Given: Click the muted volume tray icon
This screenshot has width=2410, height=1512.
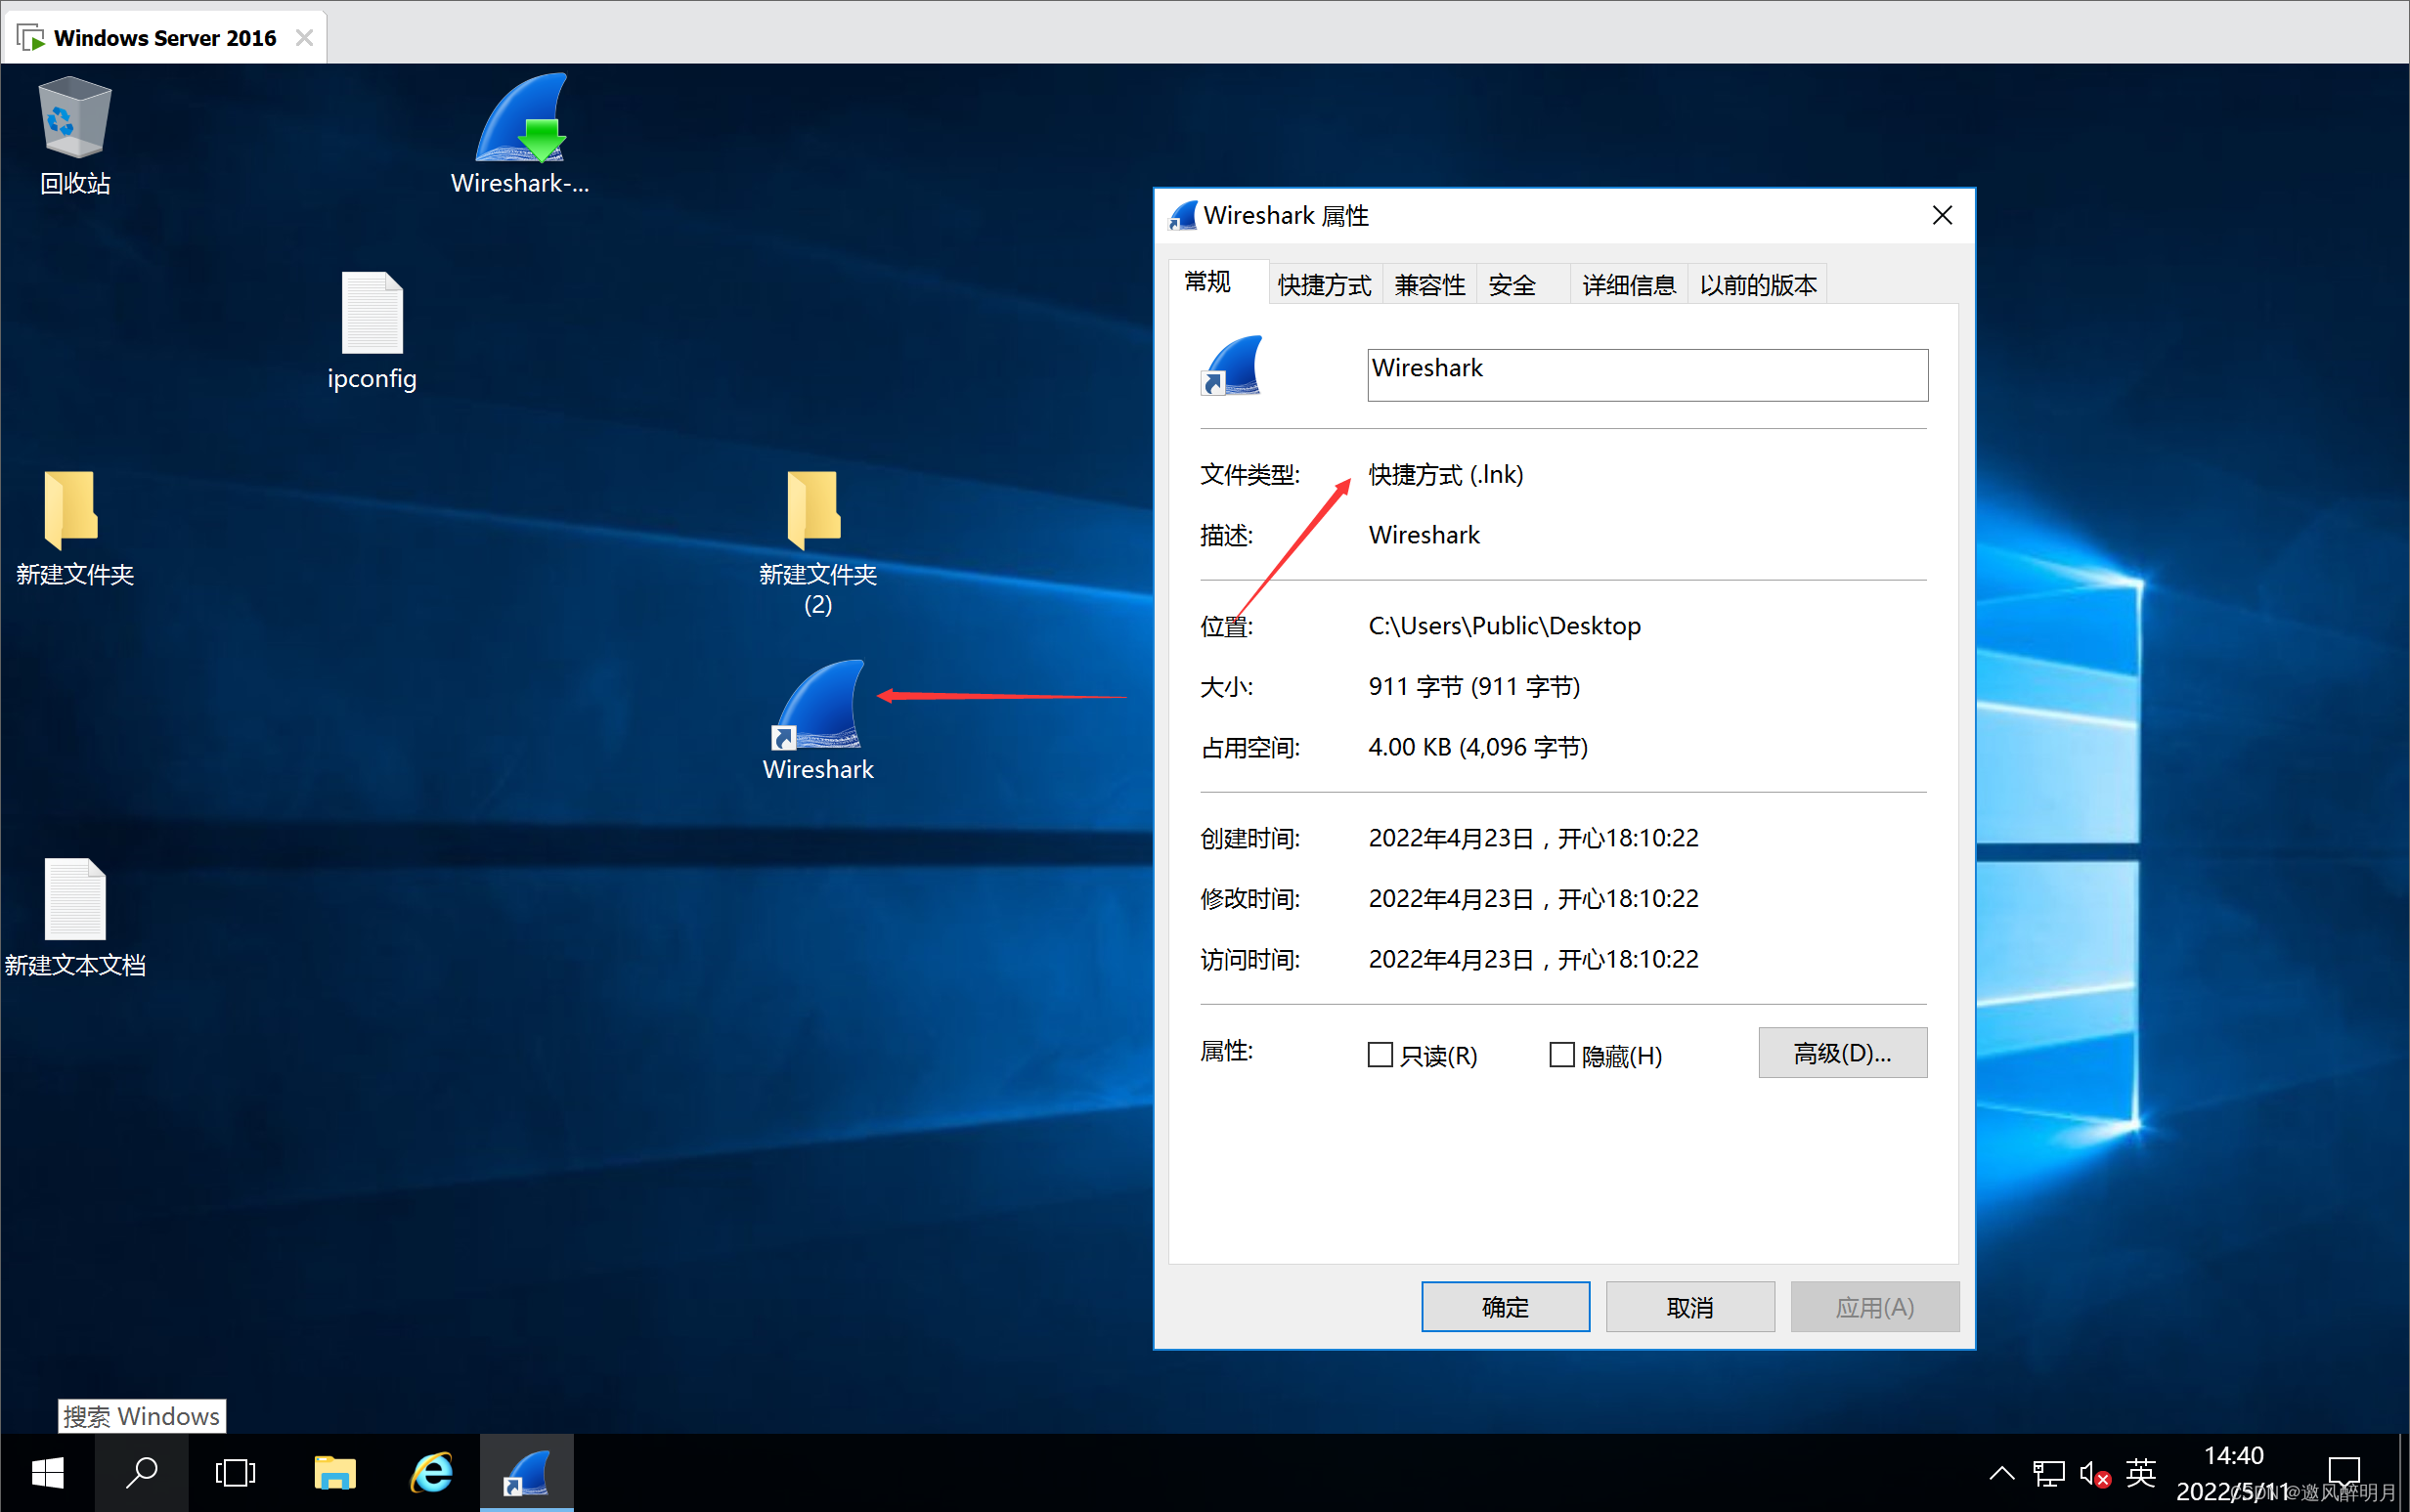Looking at the screenshot, I should [2094, 1473].
